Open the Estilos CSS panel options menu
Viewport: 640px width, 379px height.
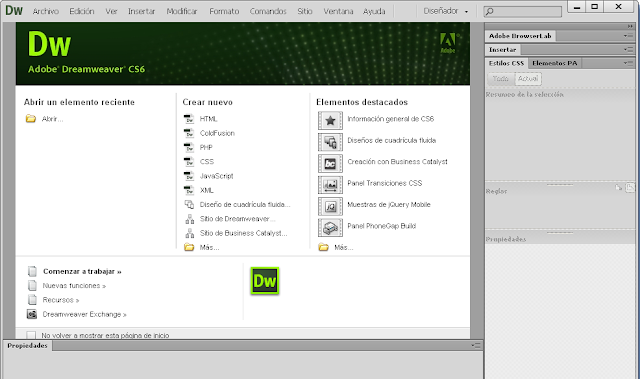click(x=628, y=63)
